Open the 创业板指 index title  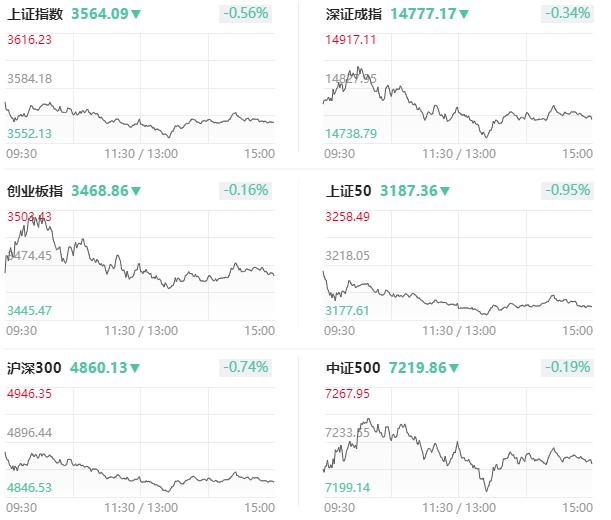click(35, 191)
